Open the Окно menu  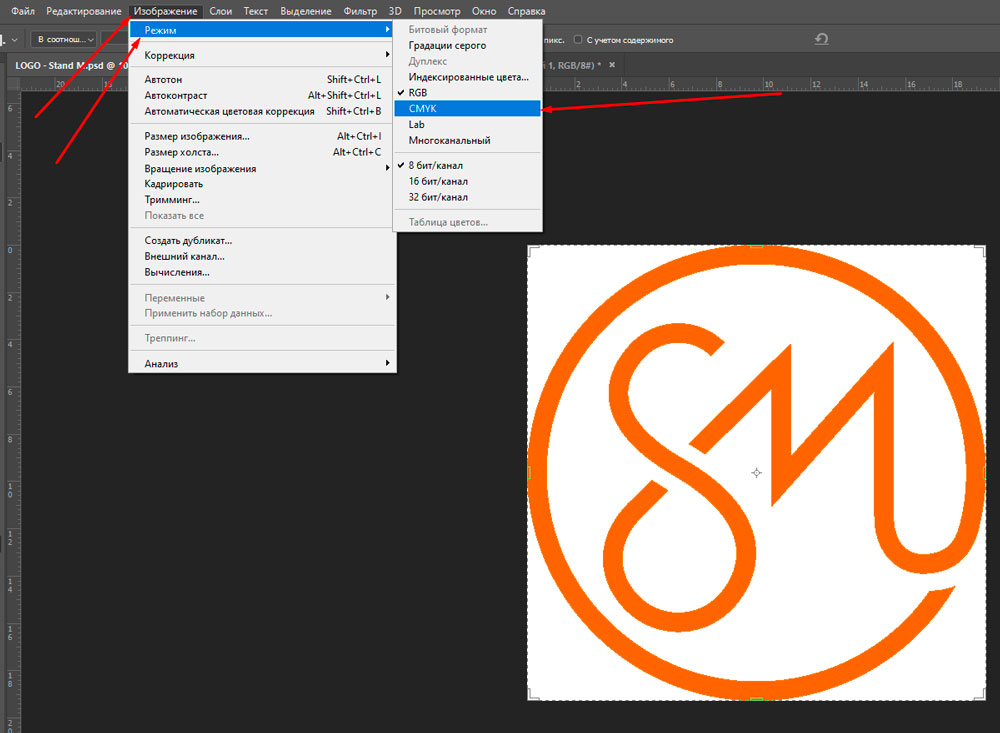tap(484, 11)
